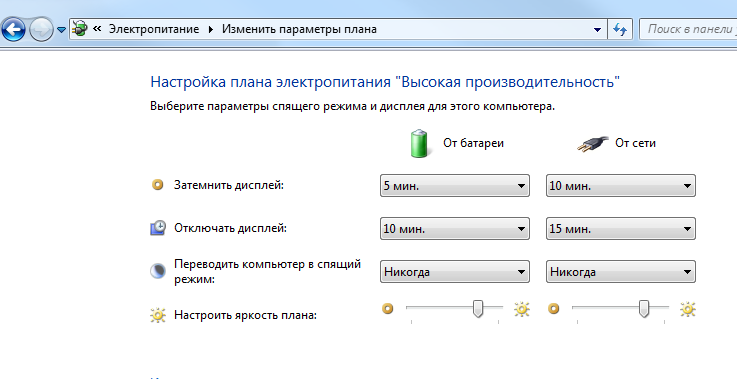Click the blue Back navigation arrow

(x=13, y=30)
